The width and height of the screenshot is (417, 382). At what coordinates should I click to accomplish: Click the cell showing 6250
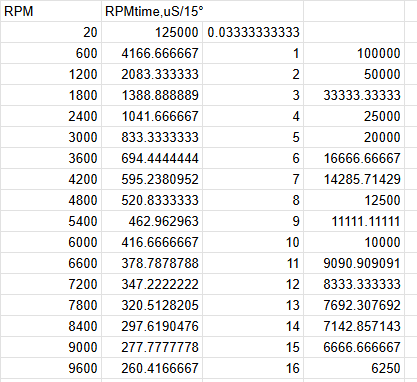click(354, 368)
